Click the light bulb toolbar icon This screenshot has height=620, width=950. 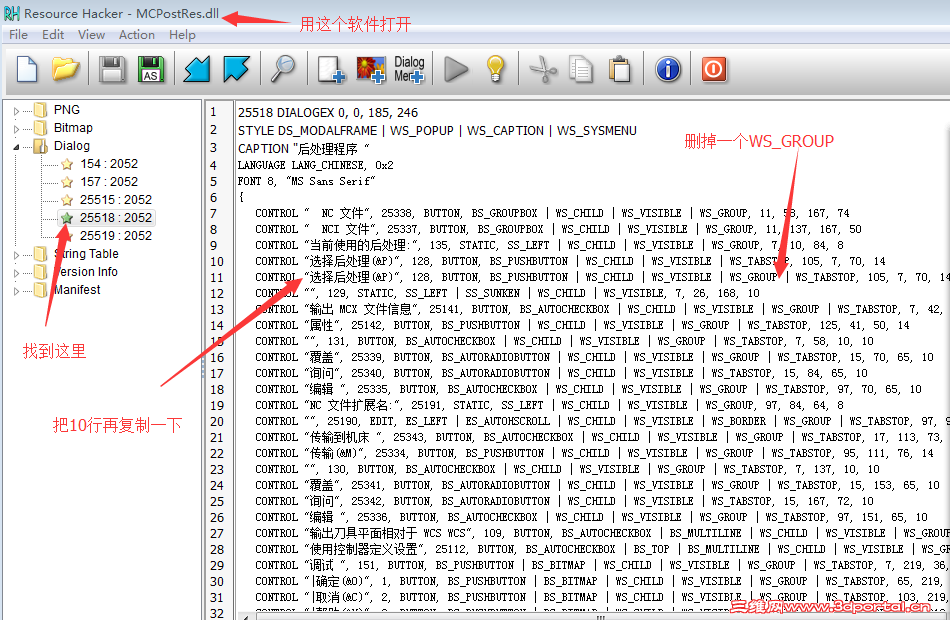pos(496,69)
